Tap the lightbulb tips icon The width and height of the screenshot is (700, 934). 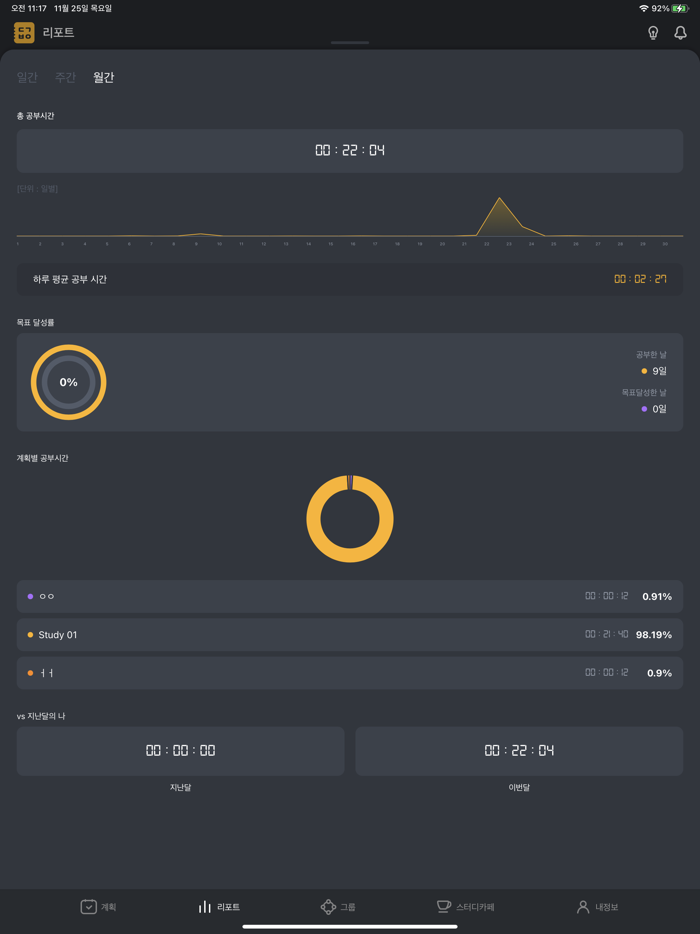tap(653, 33)
